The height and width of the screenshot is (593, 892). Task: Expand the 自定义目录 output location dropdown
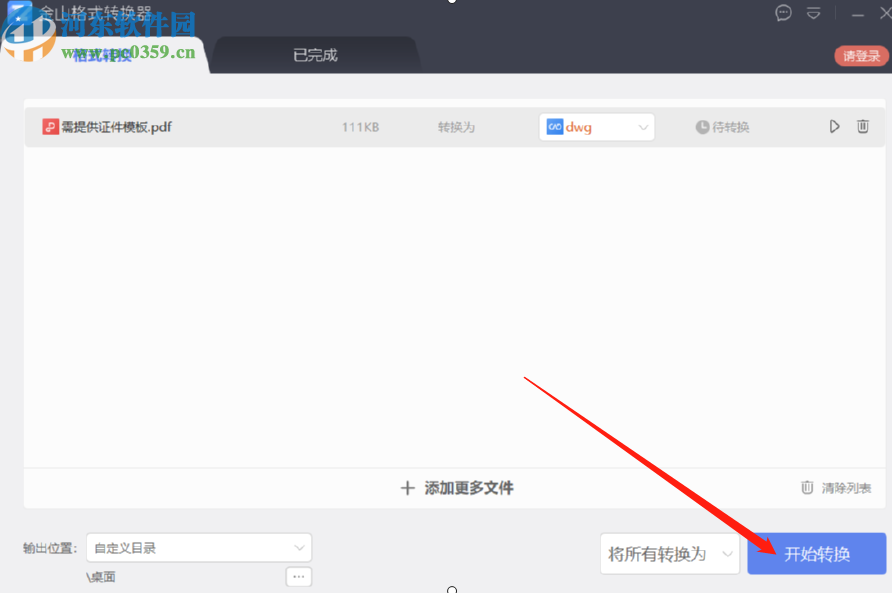click(298, 548)
